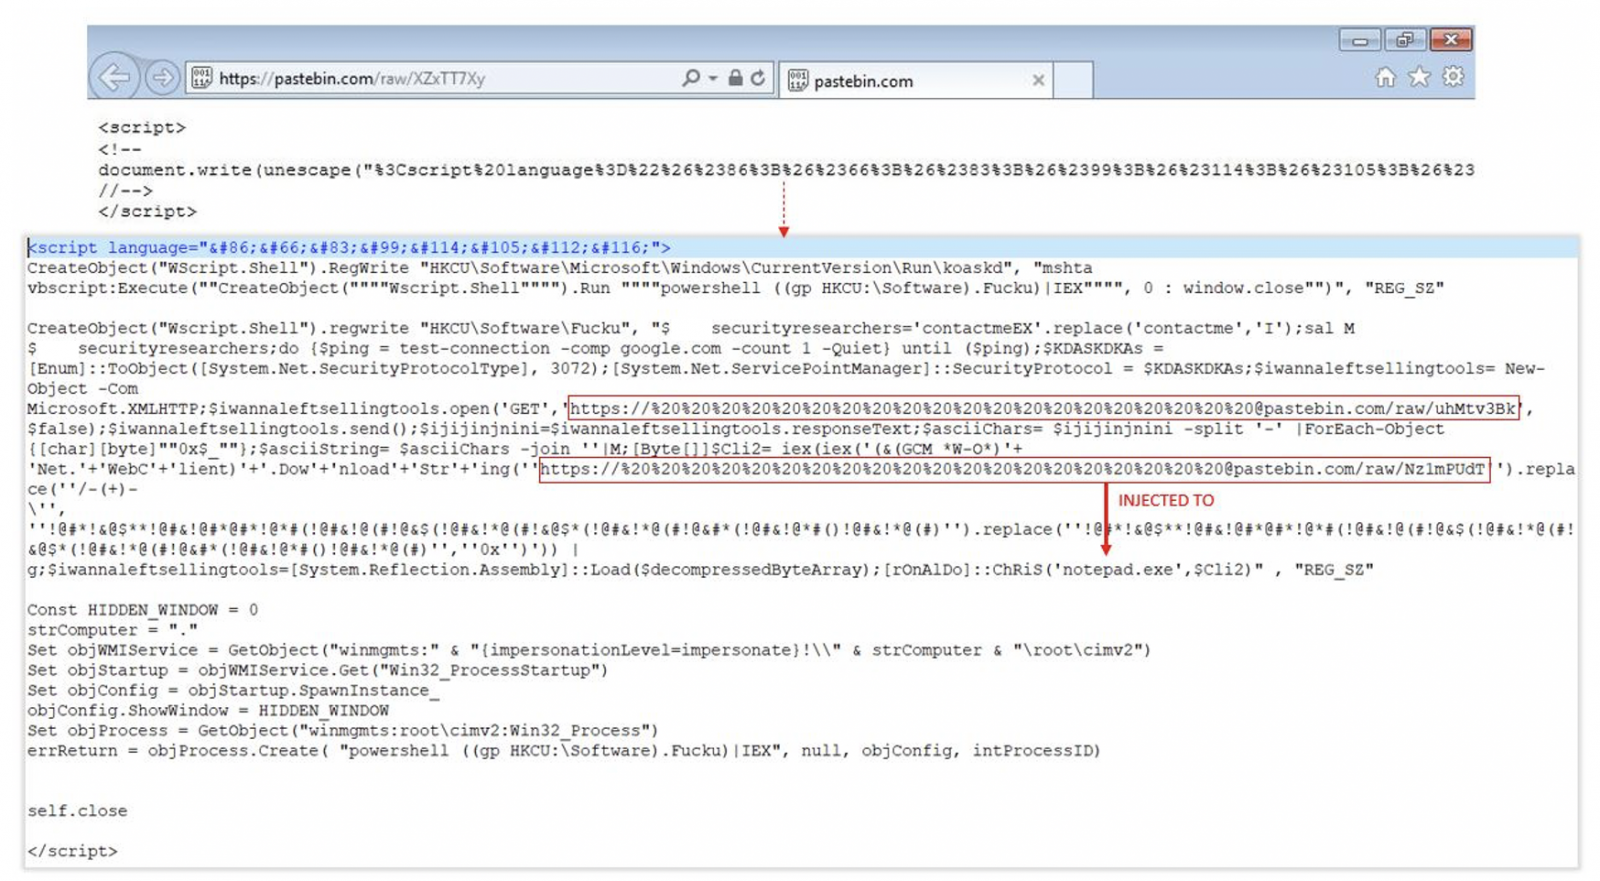Image resolution: width=1600 pixels, height=881 pixels.
Task: Click the pastebin.com/raw/uhMtv3Bk URL text
Action: [1044, 408]
